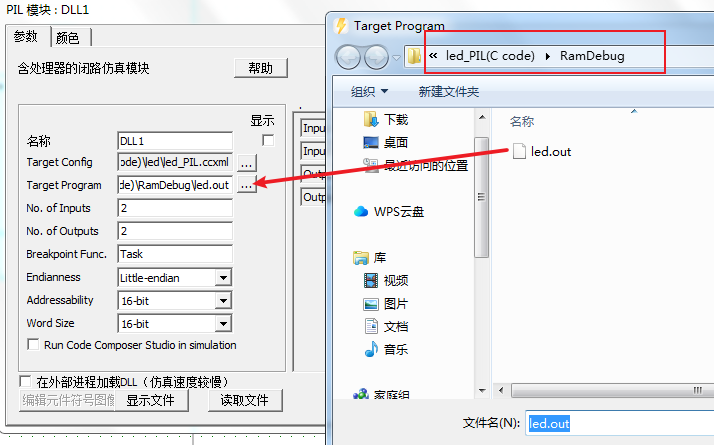Image resolution: width=714 pixels, height=445 pixels.
Task: Click the 帮助 button
Action: (x=260, y=68)
